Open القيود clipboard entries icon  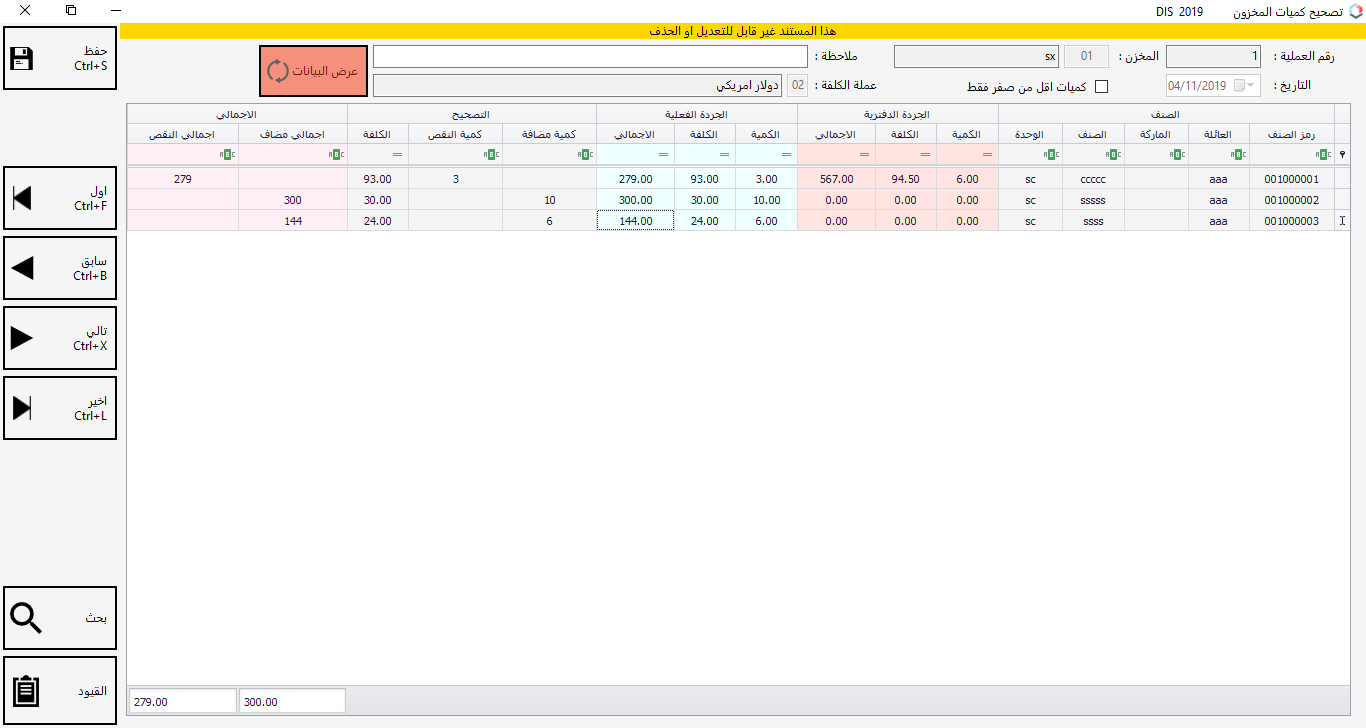[24, 691]
